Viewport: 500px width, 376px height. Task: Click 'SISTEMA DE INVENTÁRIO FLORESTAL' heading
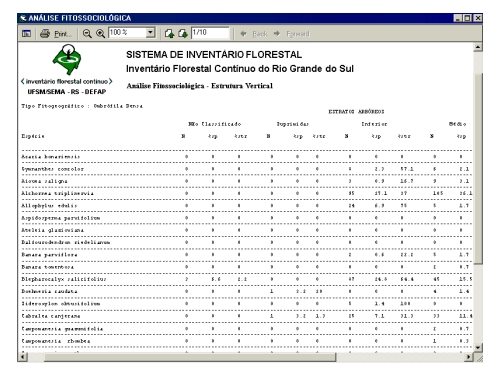(214, 54)
